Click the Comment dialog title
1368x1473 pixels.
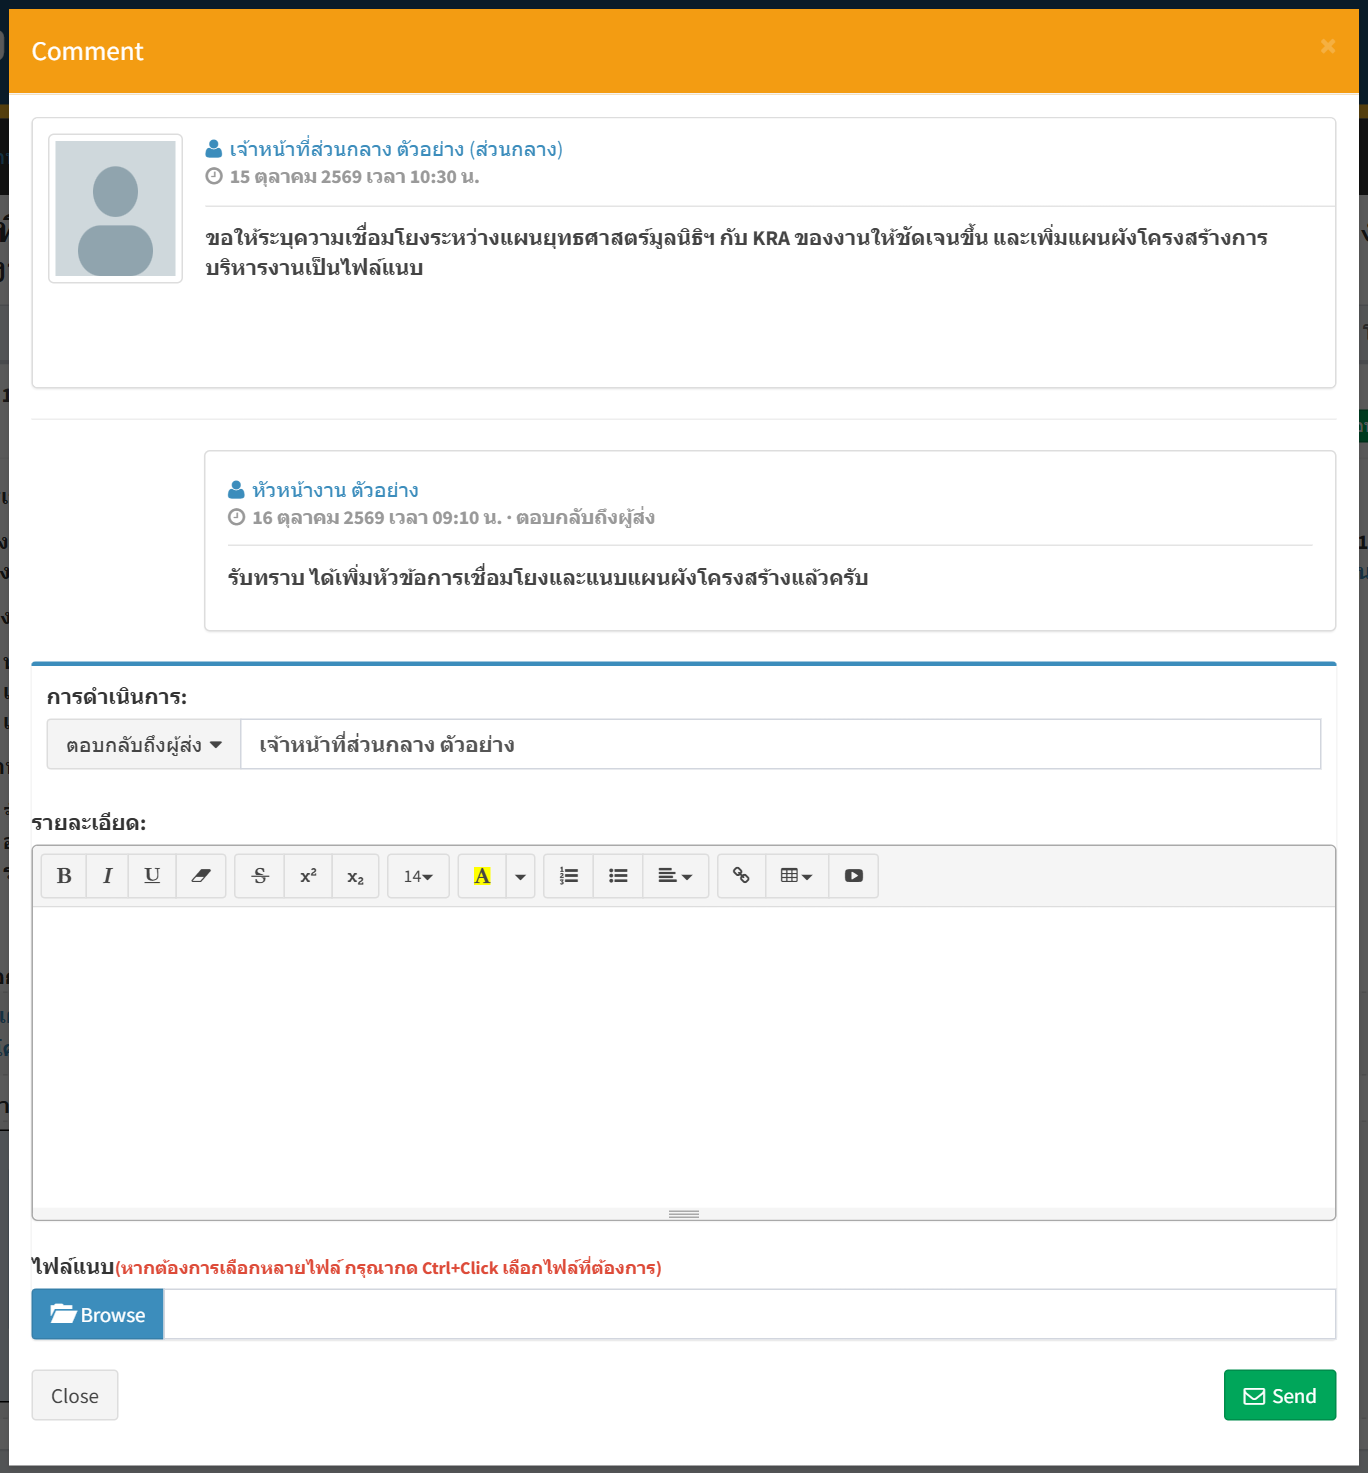tap(88, 51)
